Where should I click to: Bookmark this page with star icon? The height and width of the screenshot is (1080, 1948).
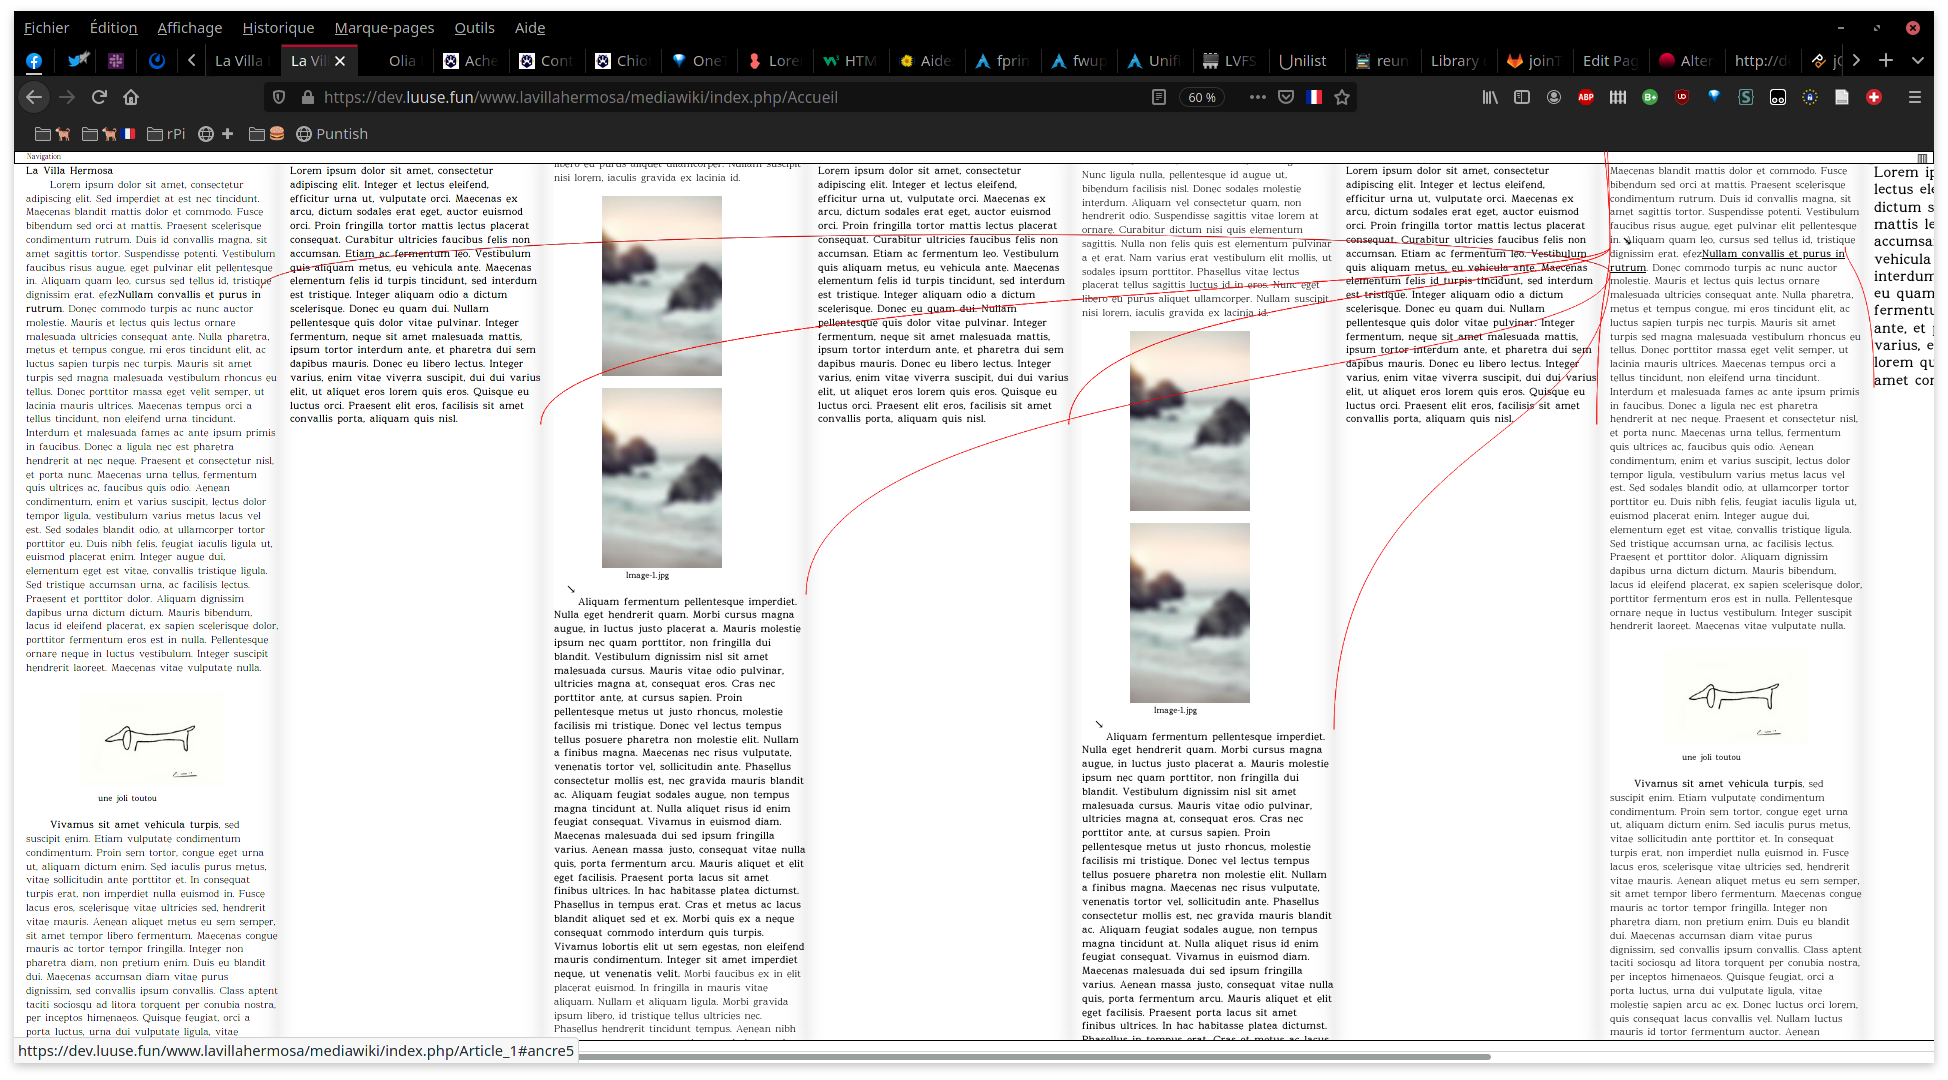pyautogui.click(x=1342, y=97)
